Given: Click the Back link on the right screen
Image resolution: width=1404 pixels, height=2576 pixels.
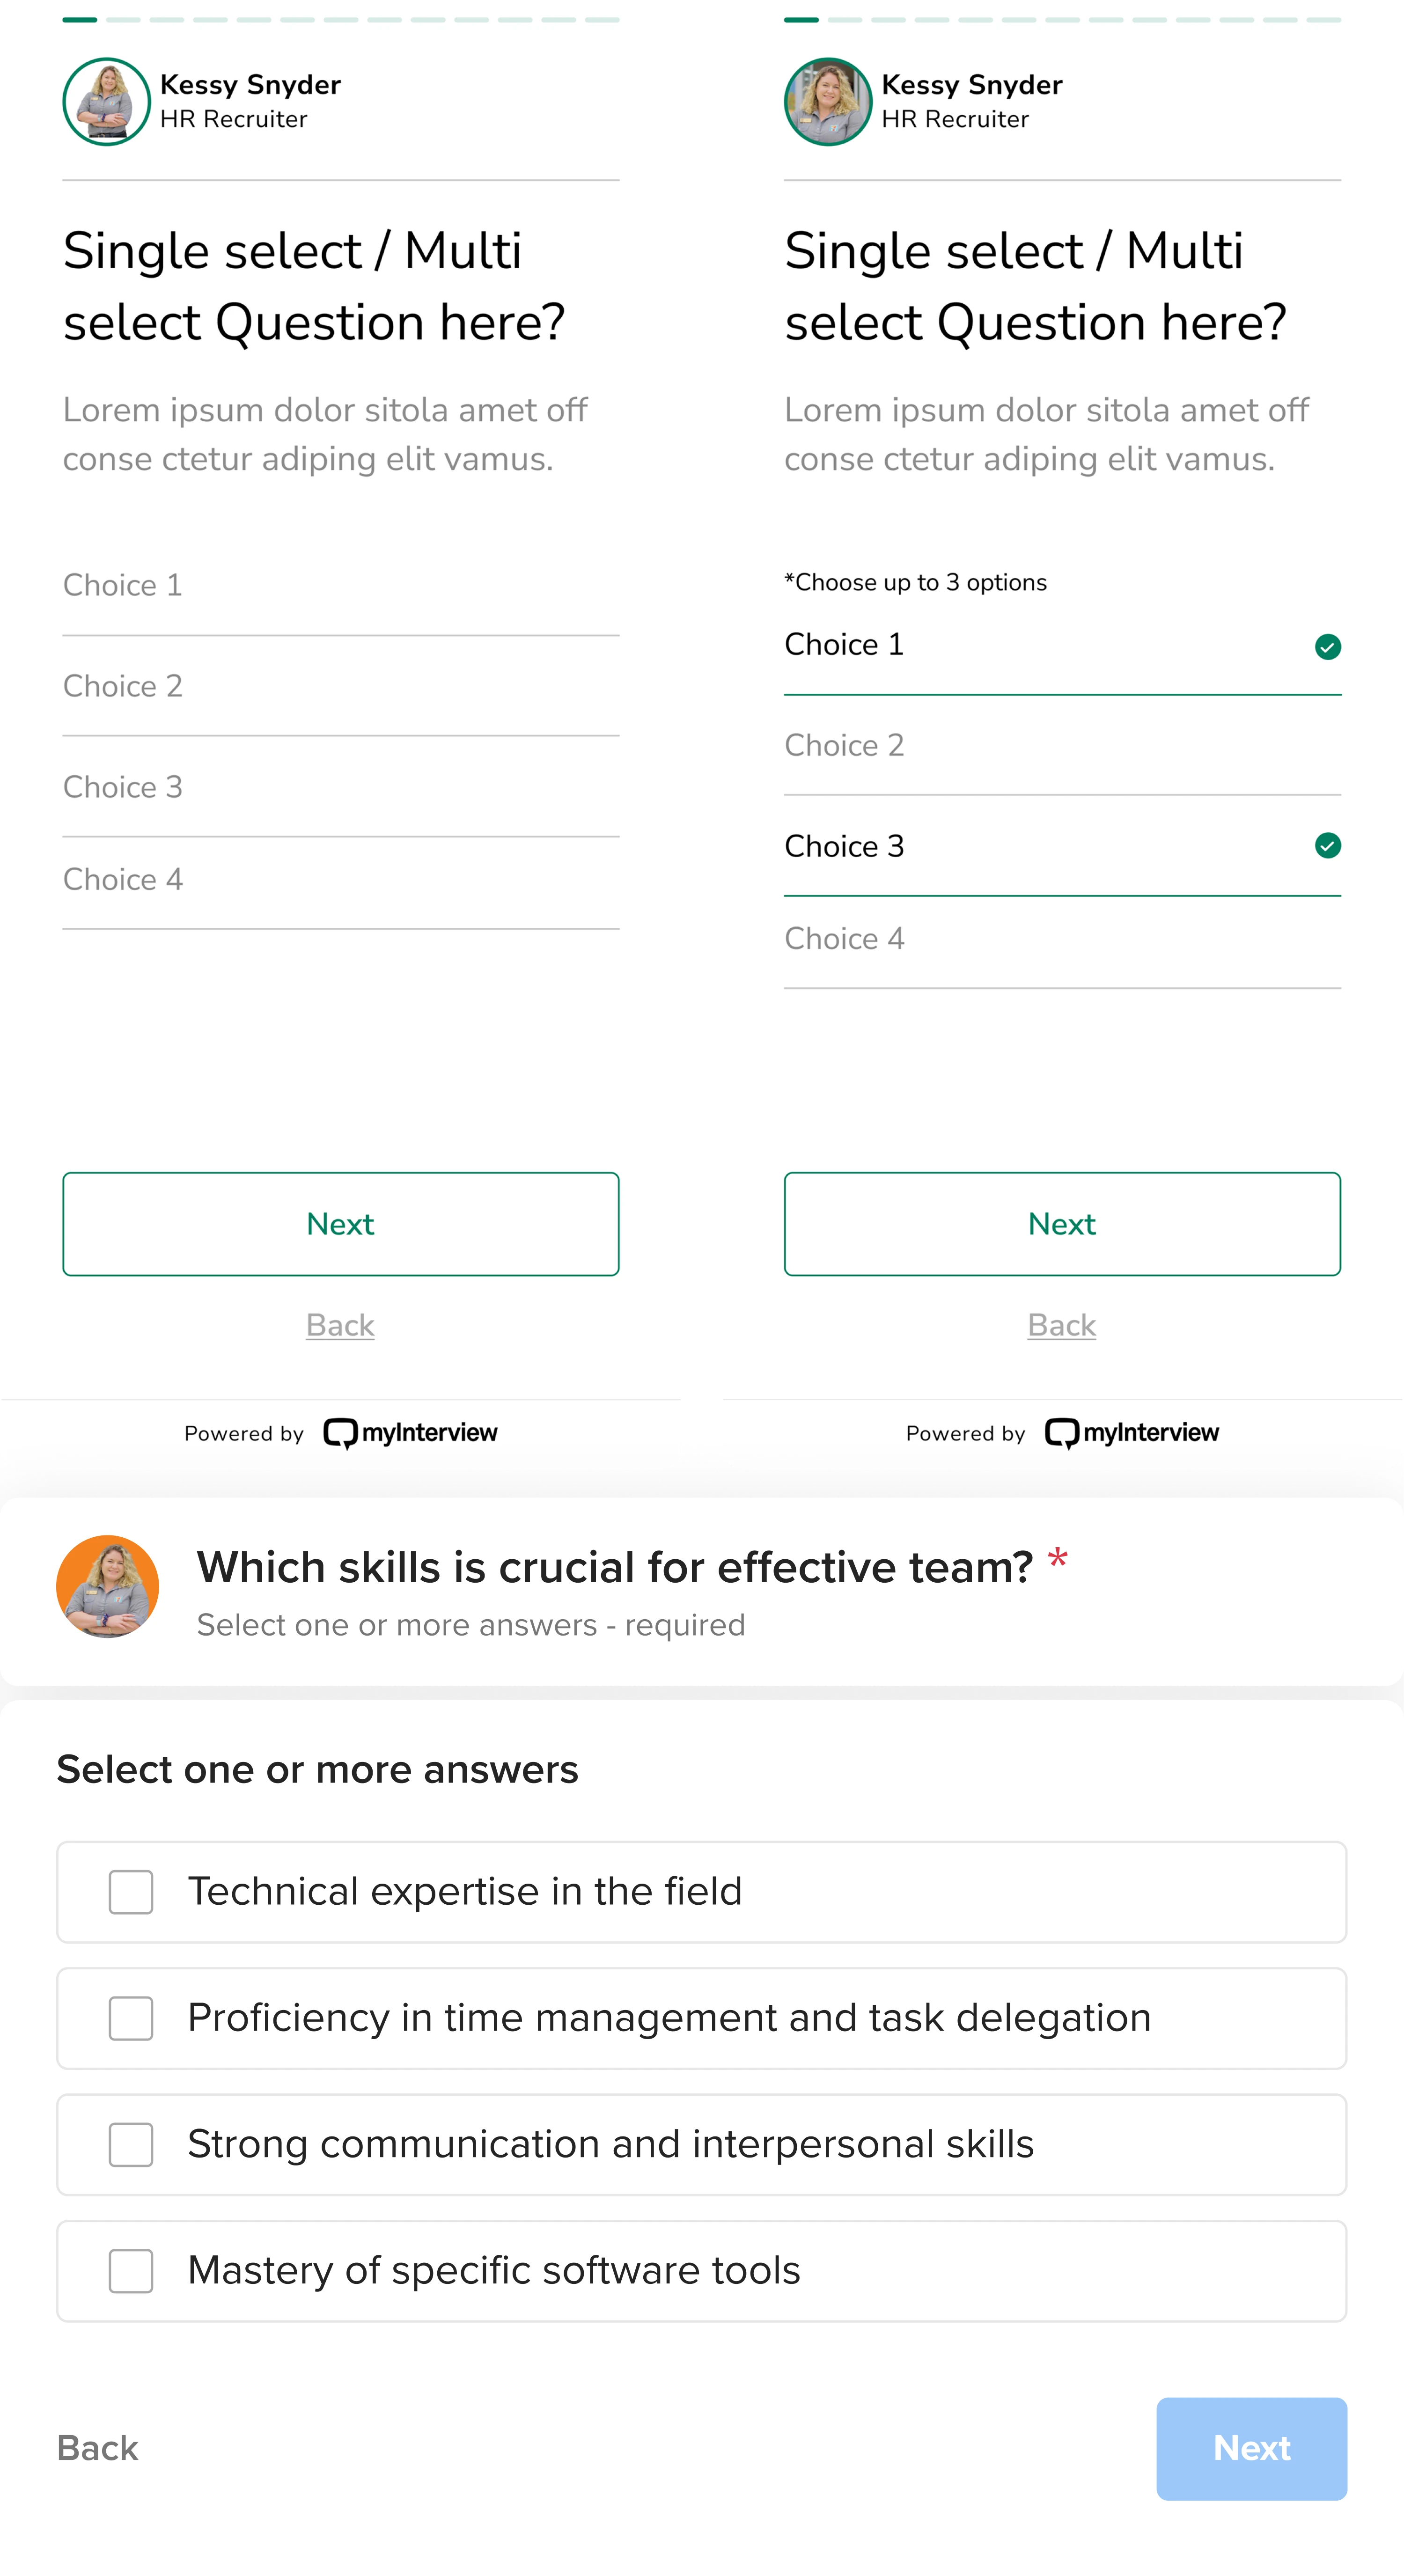Looking at the screenshot, I should (1061, 1325).
